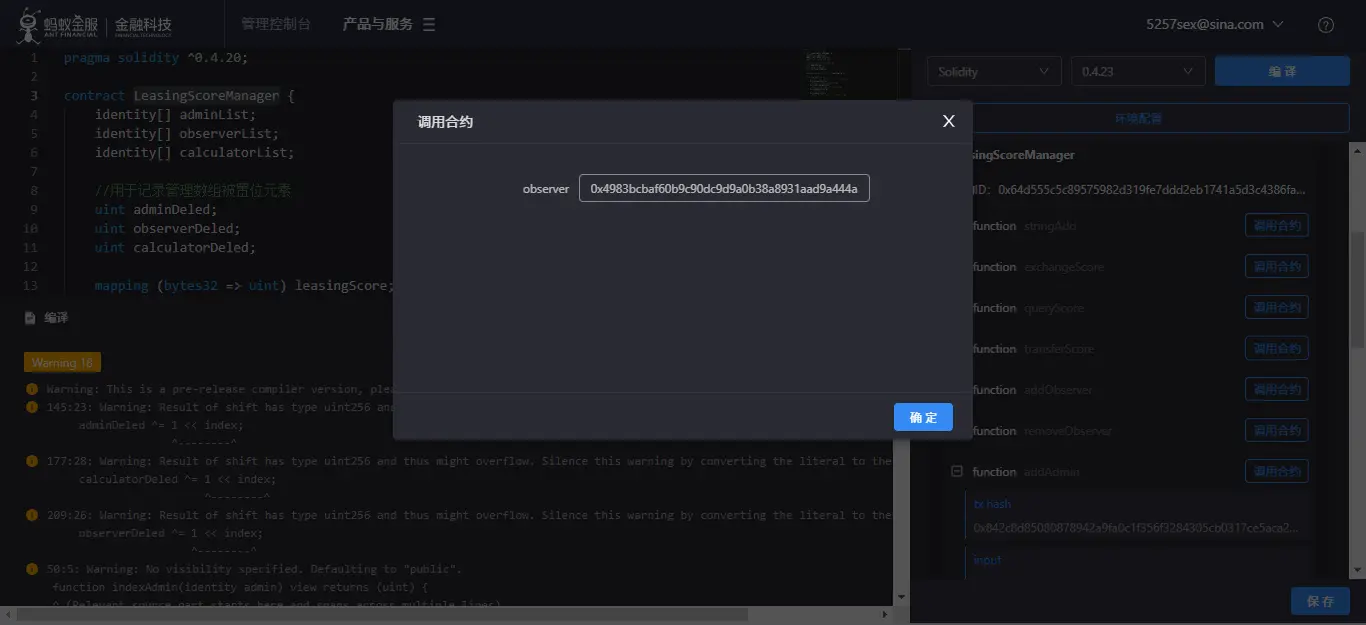Click 'uint adminDeled;' code line
The width and height of the screenshot is (1366, 625).
click(156, 210)
